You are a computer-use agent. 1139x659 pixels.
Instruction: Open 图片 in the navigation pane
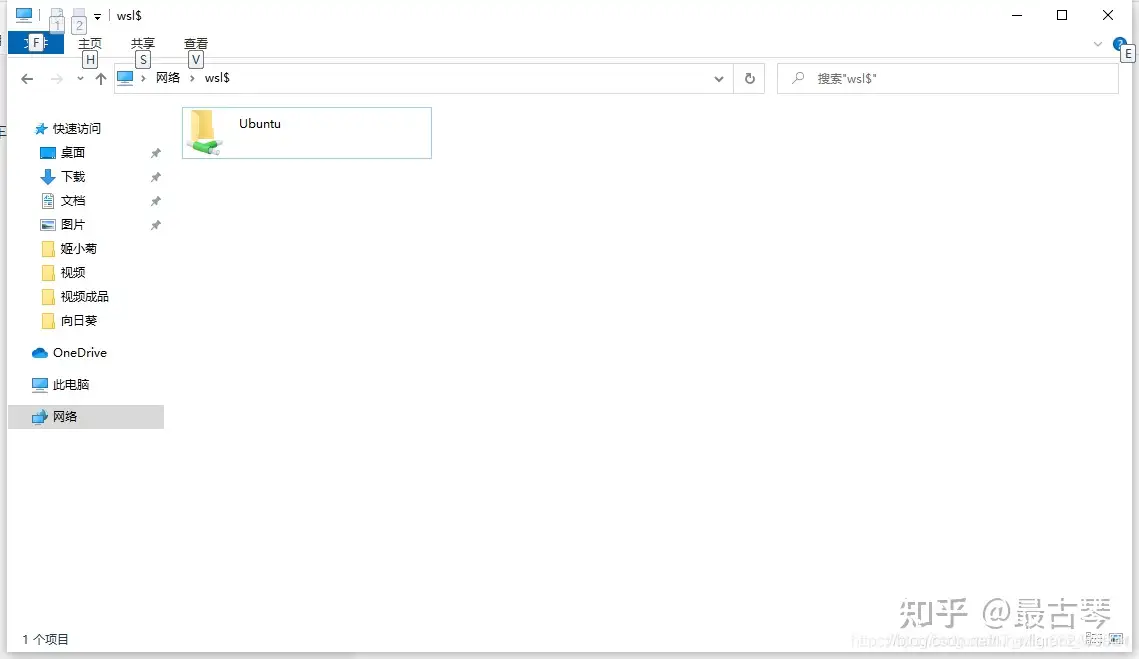73,225
